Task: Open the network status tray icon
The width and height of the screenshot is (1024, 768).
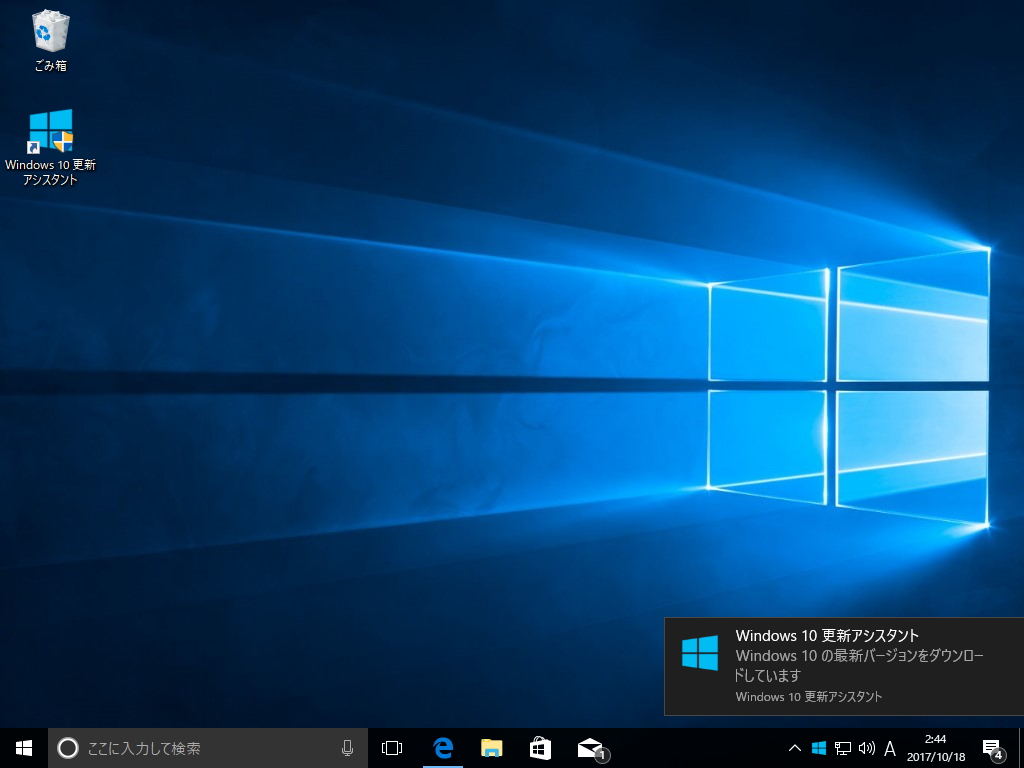Action: tap(843, 748)
